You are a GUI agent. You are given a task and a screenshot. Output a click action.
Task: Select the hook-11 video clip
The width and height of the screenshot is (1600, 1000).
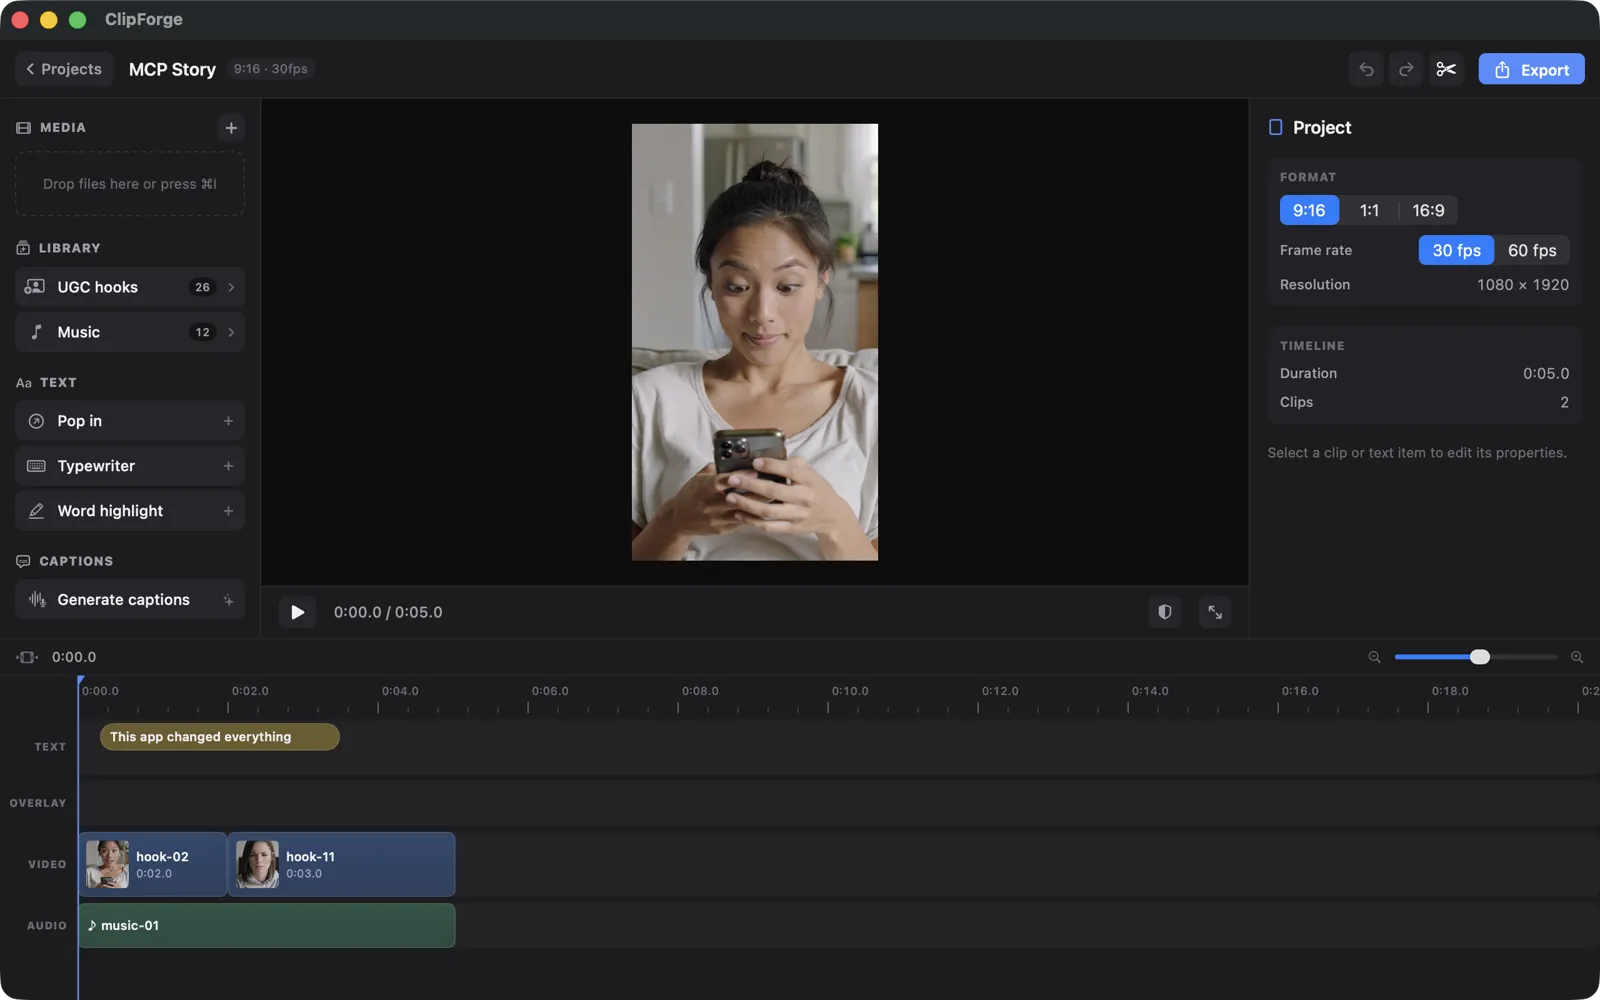(342, 864)
